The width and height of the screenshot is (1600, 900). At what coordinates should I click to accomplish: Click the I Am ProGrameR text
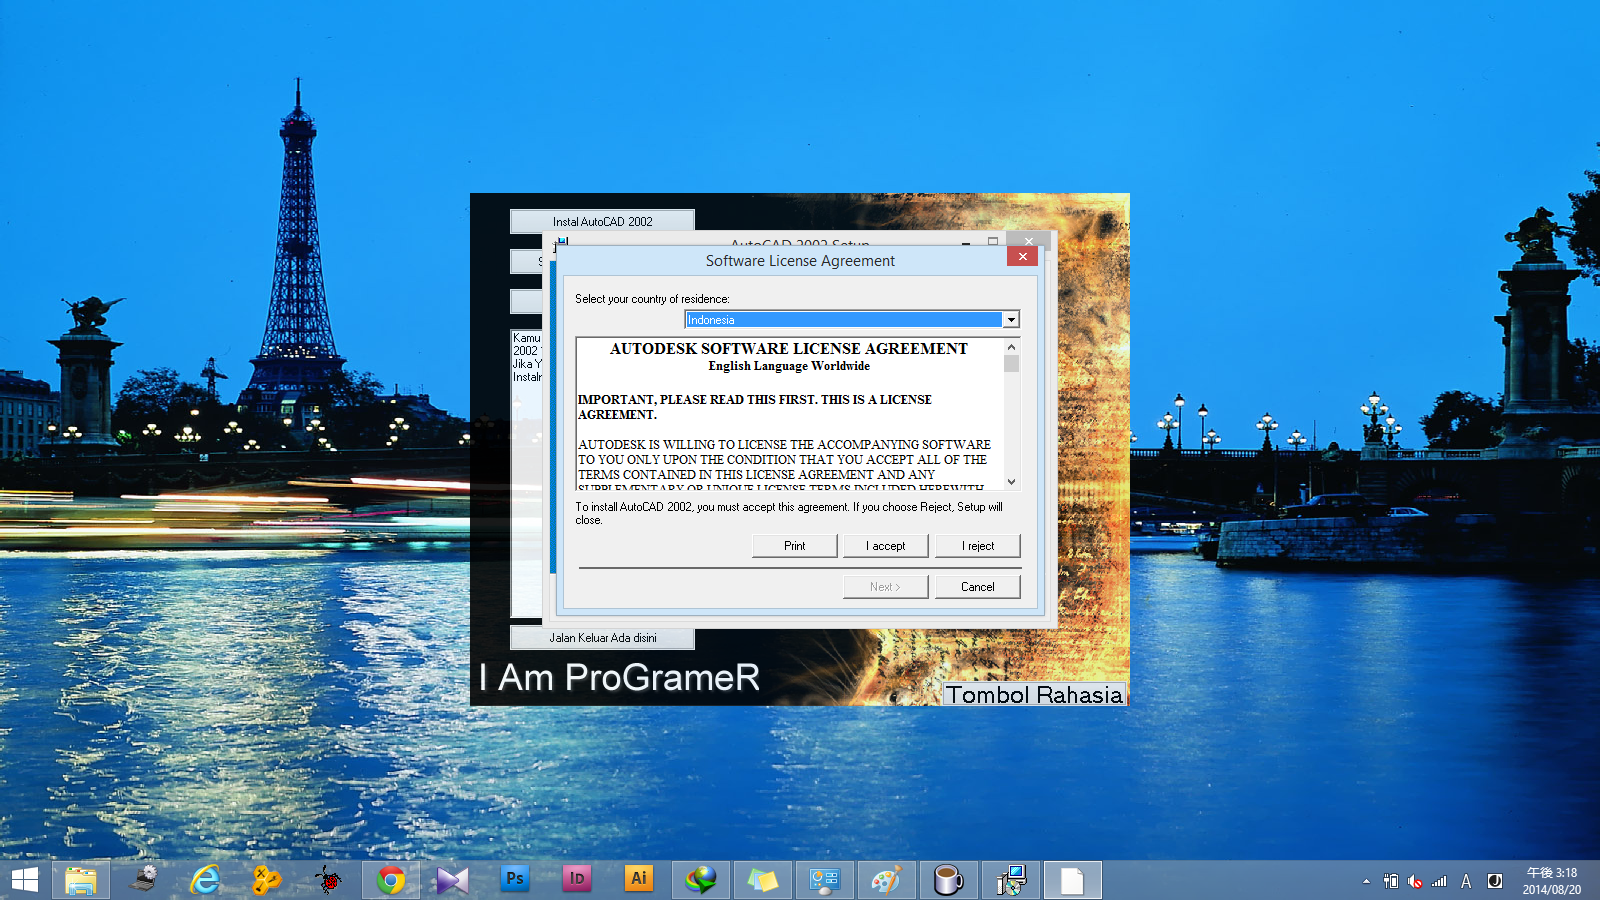(619, 677)
